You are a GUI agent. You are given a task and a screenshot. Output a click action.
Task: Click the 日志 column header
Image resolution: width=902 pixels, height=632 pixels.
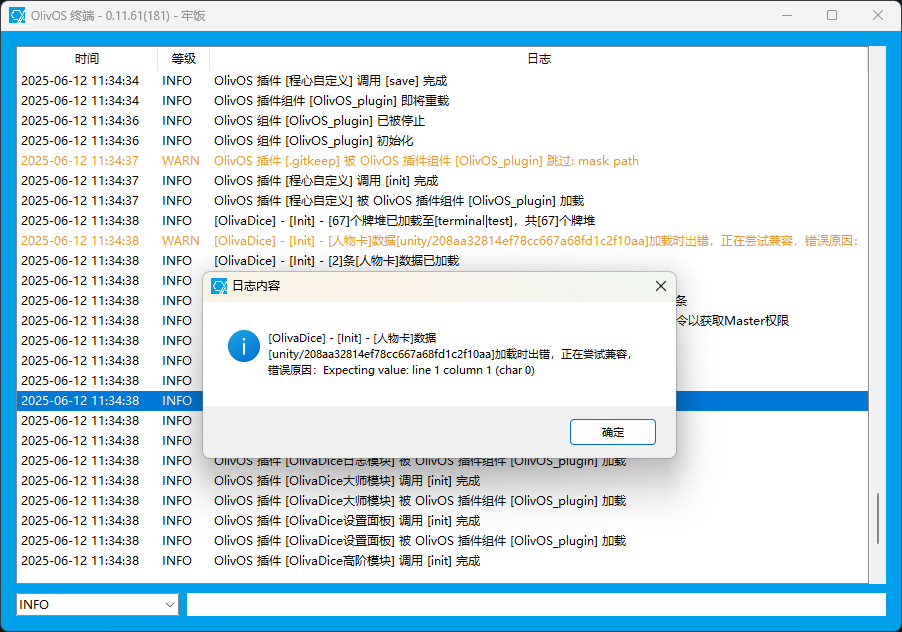tap(538, 59)
